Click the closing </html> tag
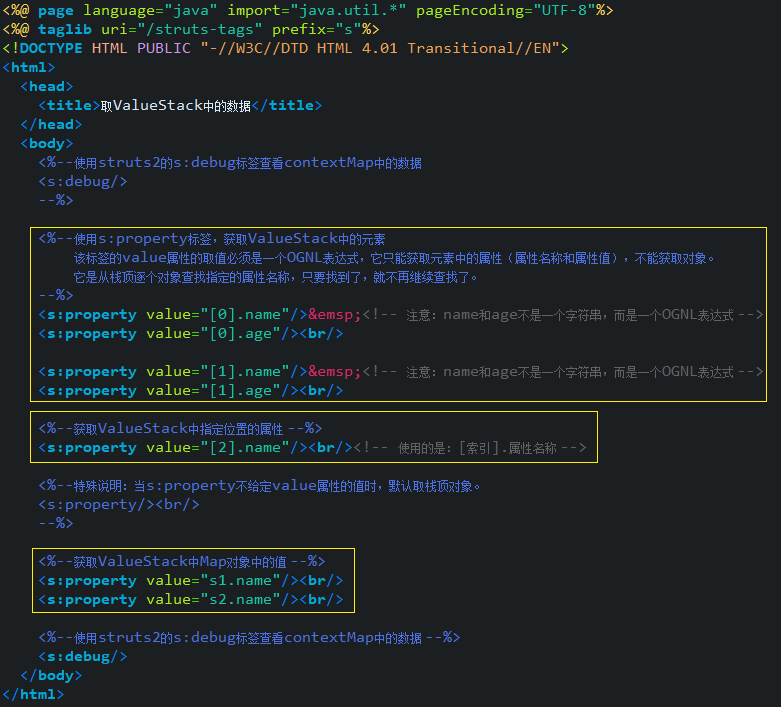The image size is (781, 707). [33, 695]
